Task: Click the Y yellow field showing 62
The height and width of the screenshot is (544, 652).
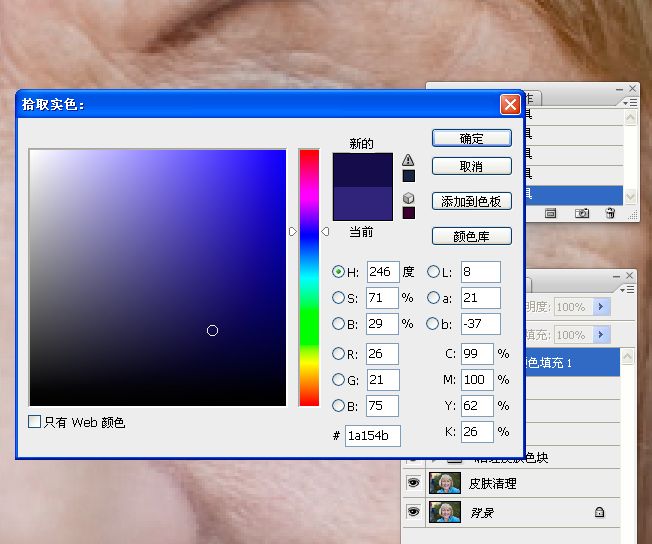Action: pos(477,406)
